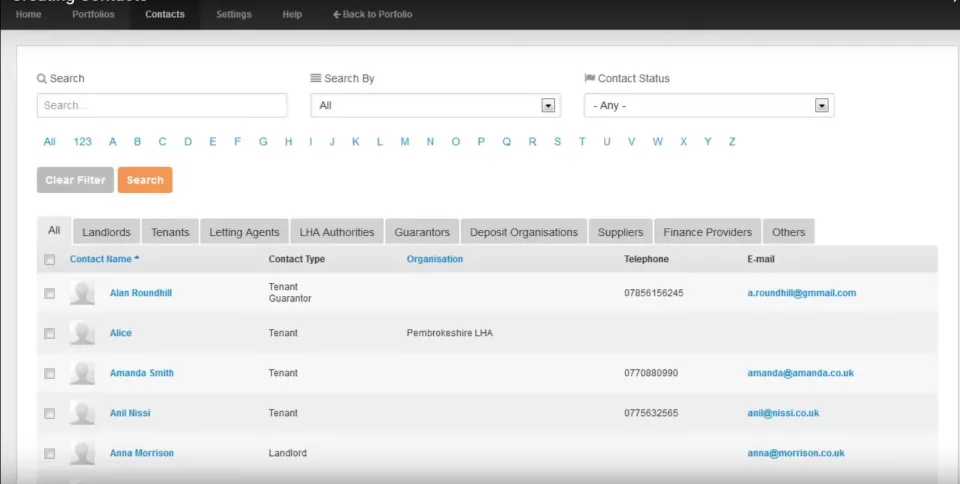Filter contacts by letter S
The width and height of the screenshot is (960, 484).
tap(557, 141)
